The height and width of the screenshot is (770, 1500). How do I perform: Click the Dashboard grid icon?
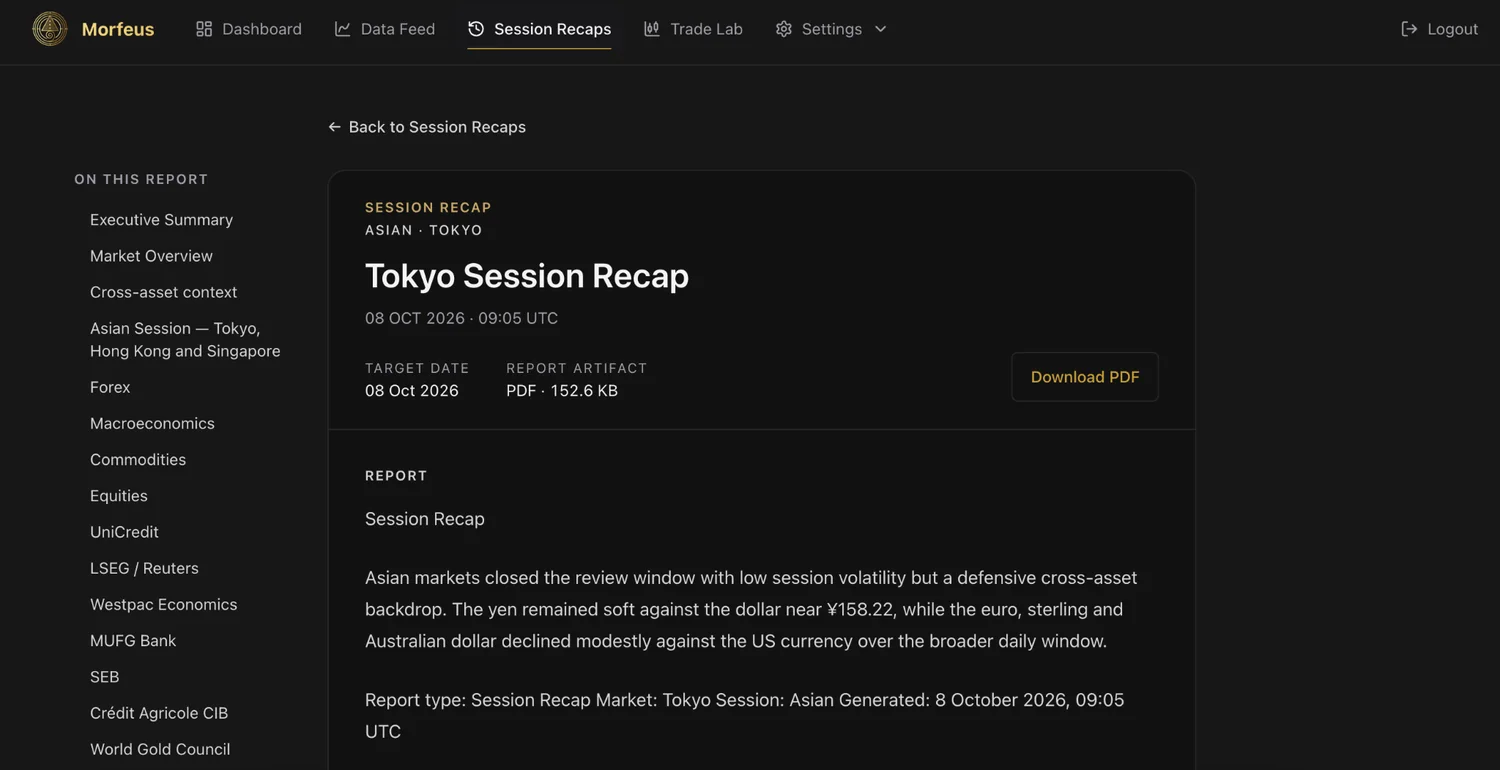(204, 29)
